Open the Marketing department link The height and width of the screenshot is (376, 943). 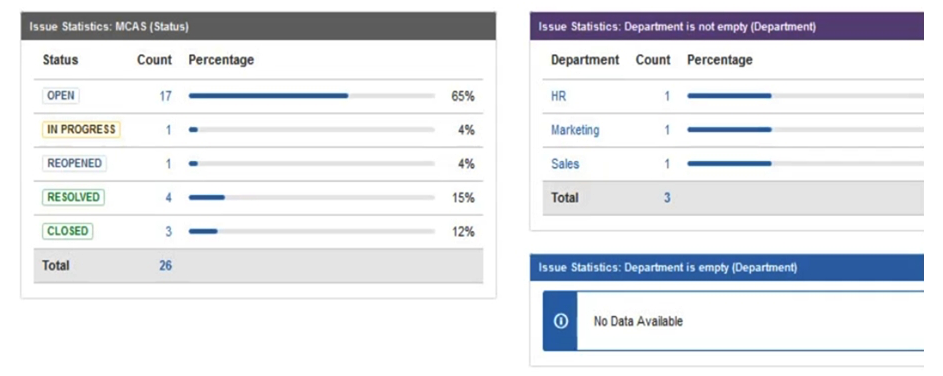pyautogui.click(x=575, y=130)
